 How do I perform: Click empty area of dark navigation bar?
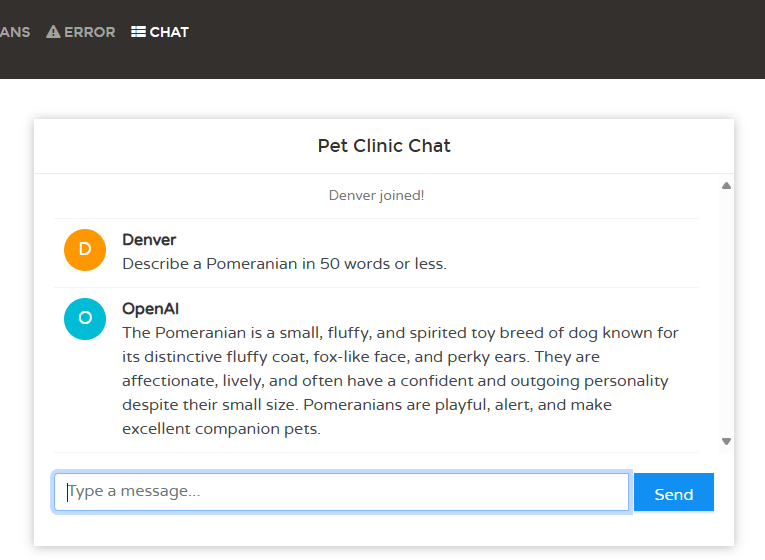pos(480,40)
